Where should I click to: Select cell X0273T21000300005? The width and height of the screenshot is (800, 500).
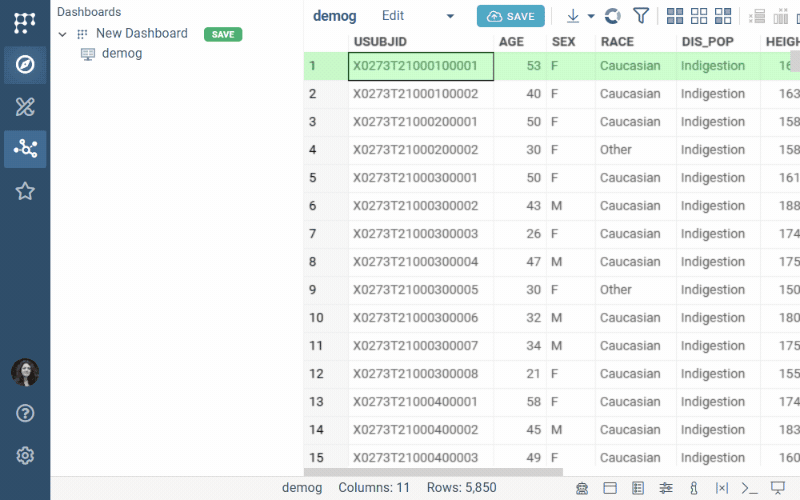[421, 290]
